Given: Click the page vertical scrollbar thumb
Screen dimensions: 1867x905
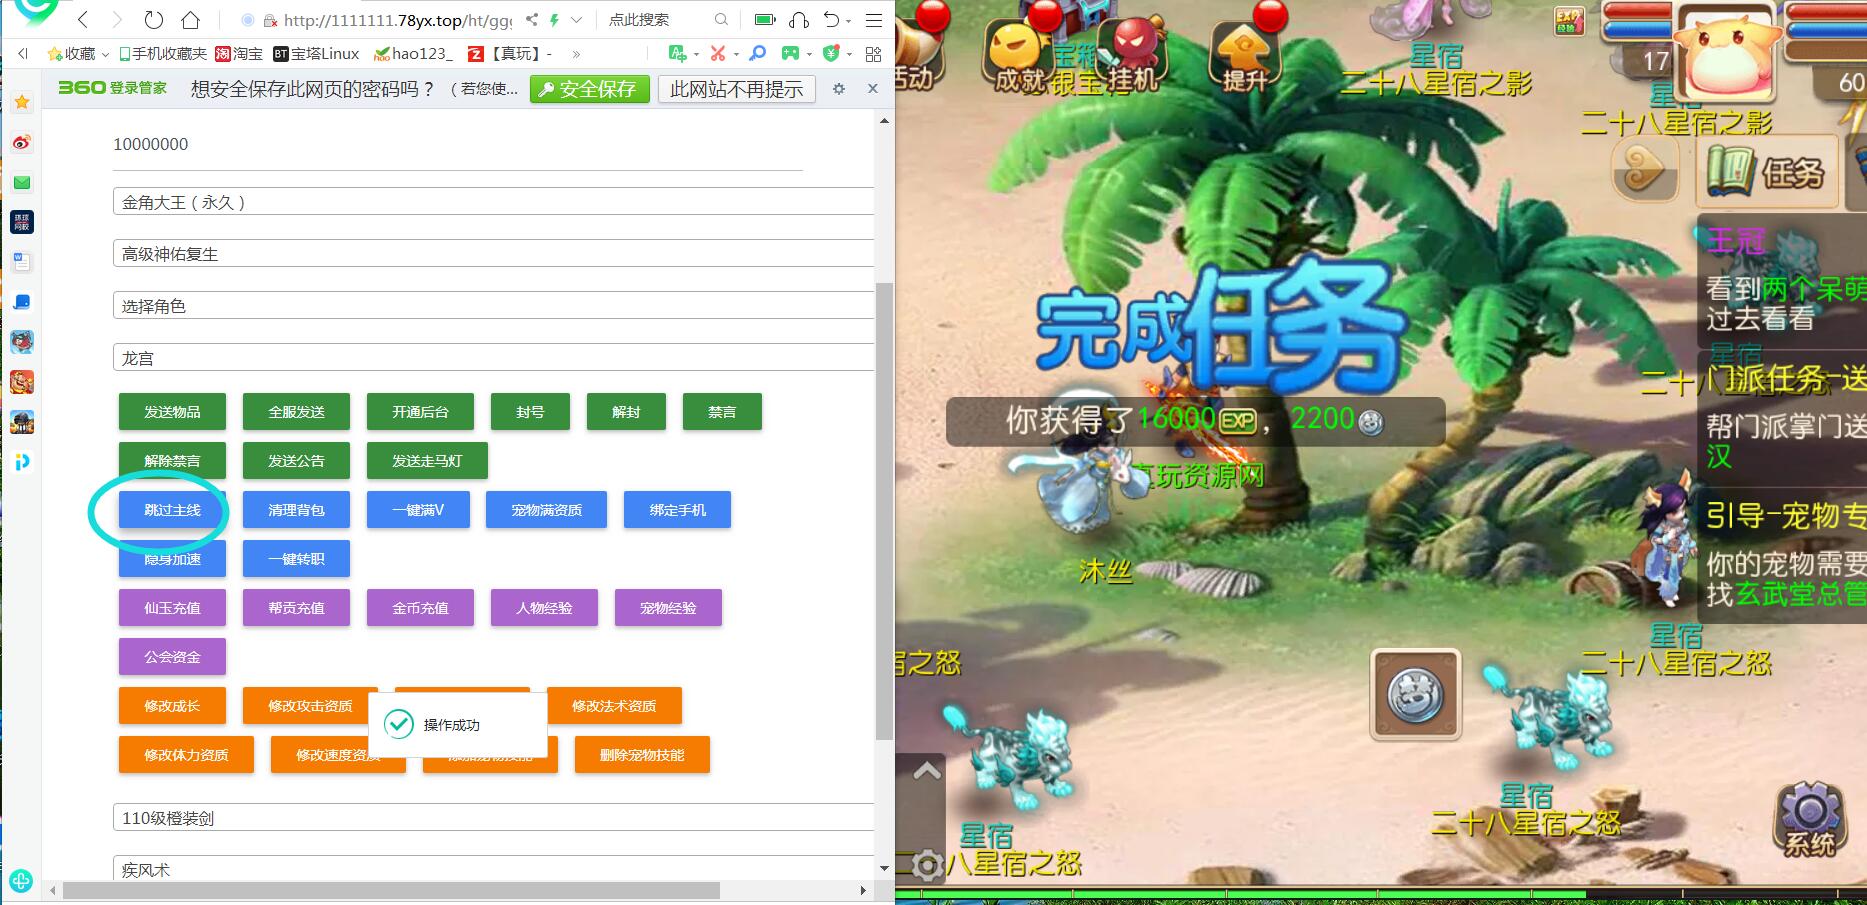Looking at the screenshot, I should 884,510.
